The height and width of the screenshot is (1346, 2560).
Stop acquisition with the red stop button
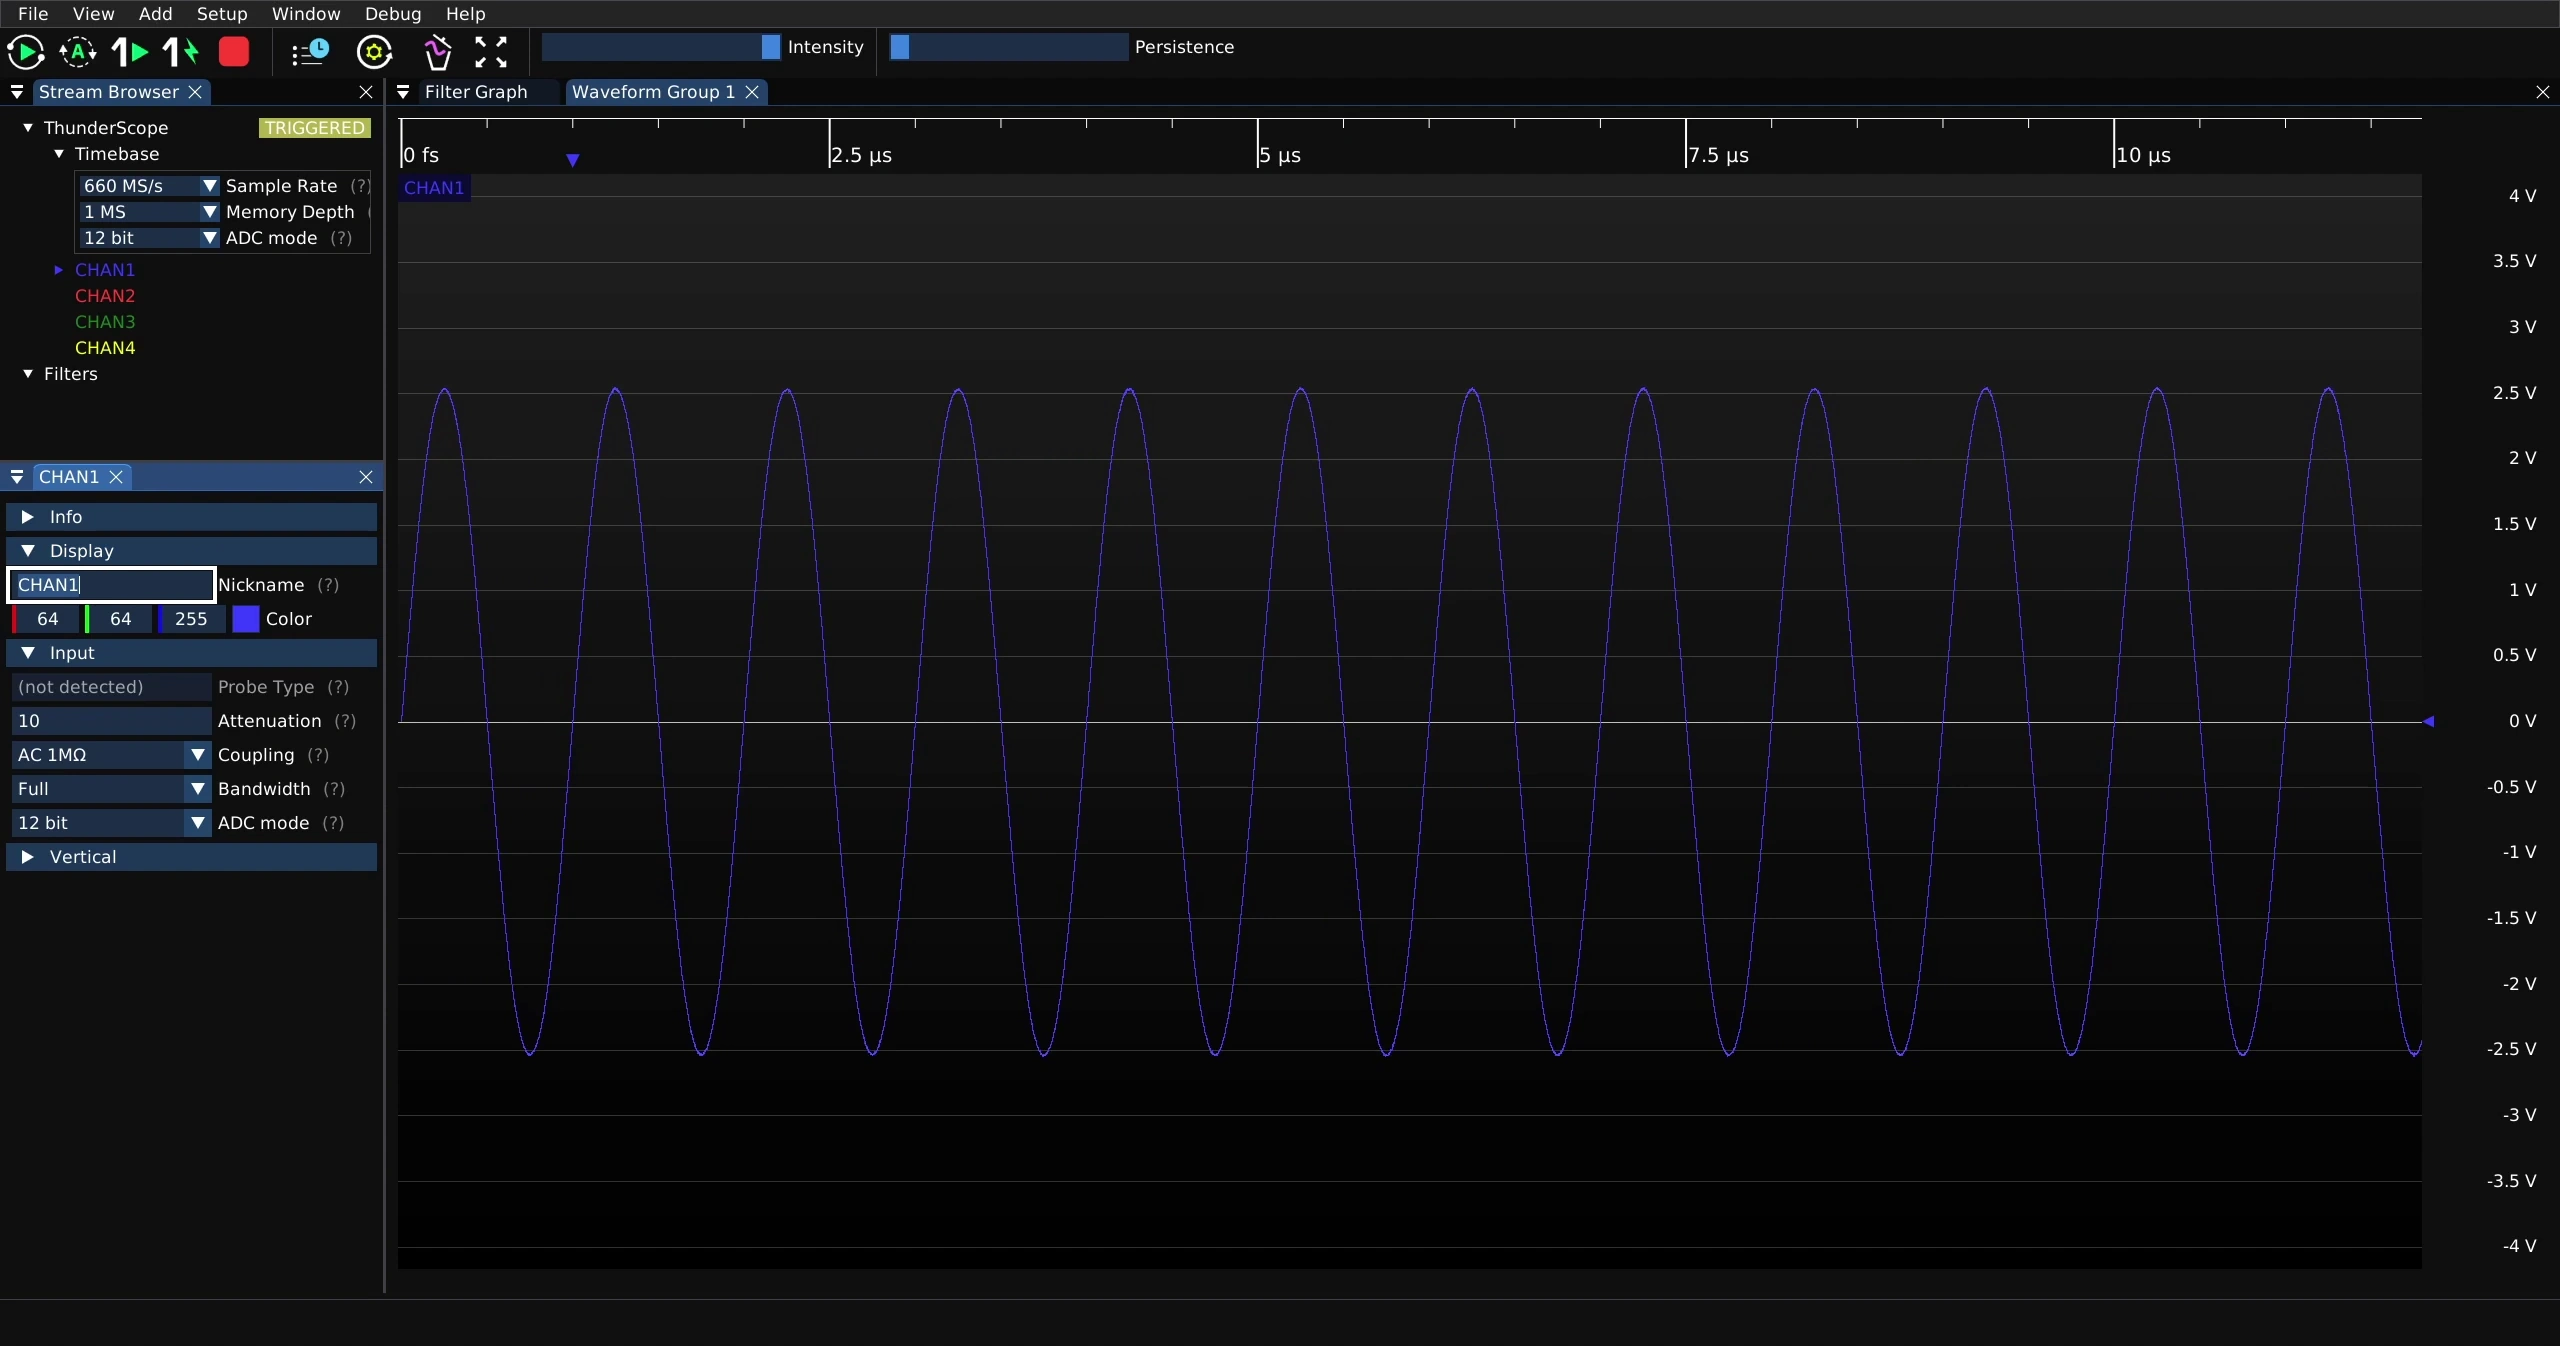coord(234,52)
